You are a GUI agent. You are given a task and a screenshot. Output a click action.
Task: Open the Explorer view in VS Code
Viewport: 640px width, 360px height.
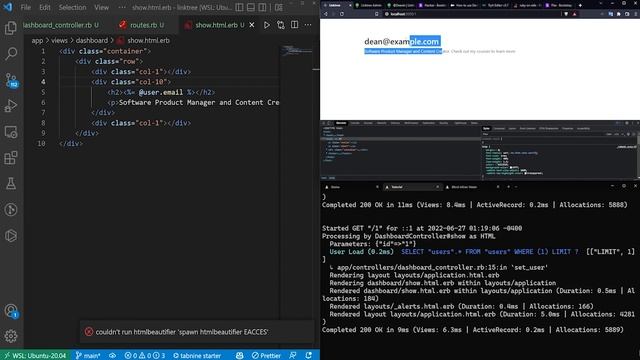click(11, 28)
